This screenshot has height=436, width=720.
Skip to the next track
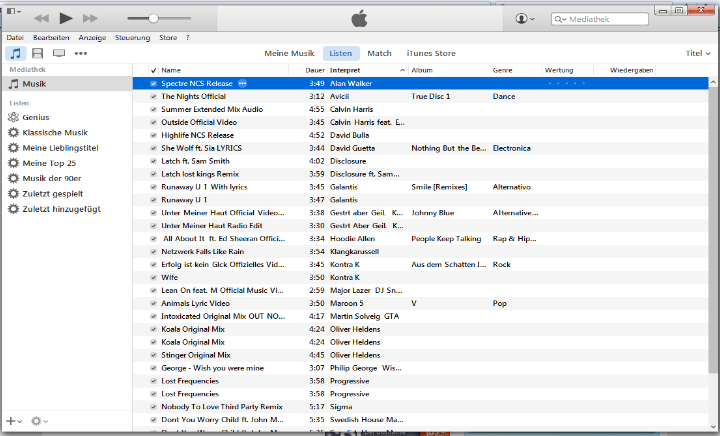point(90,18)
